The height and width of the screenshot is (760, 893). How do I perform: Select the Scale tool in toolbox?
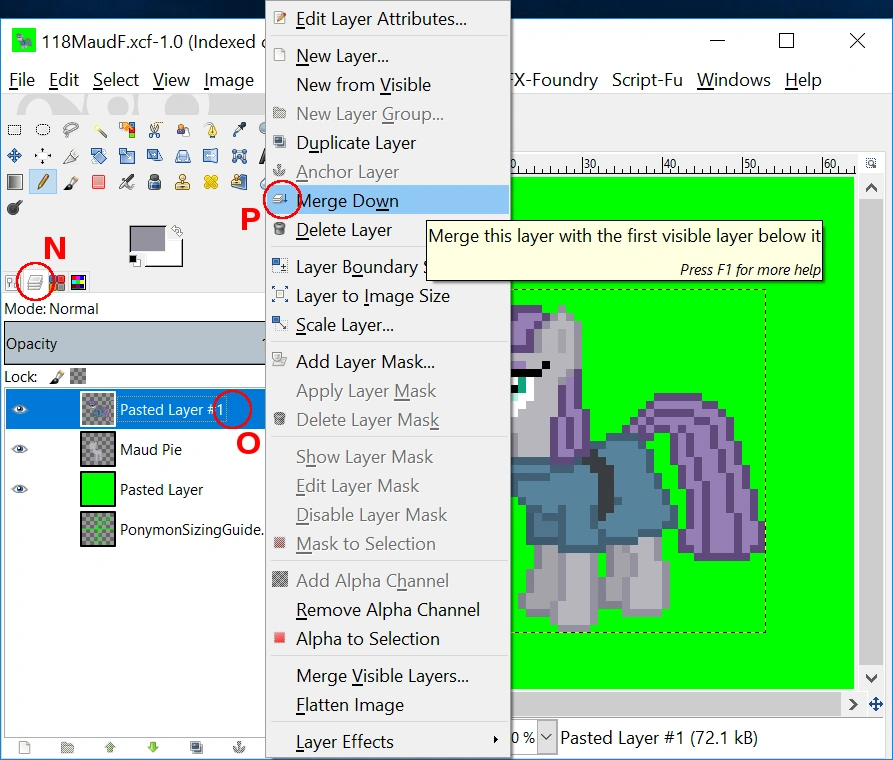click(127, 156)
